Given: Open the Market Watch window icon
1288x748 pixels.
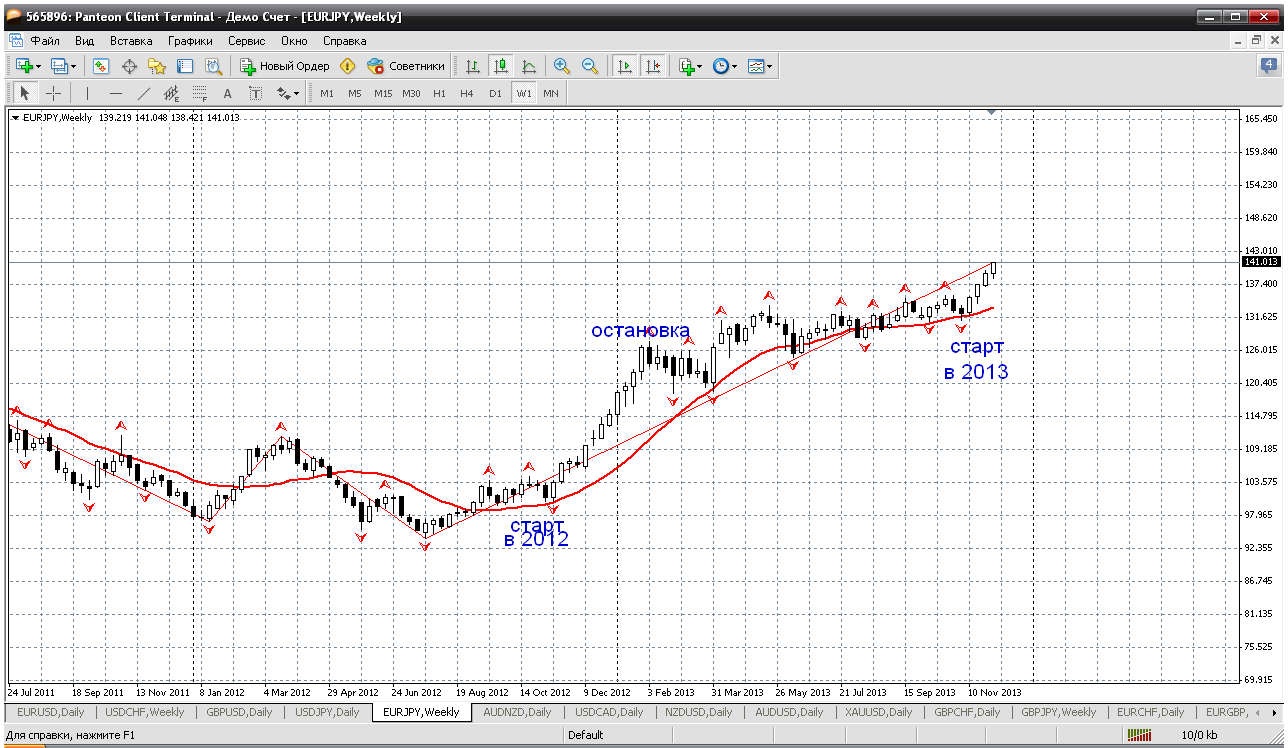Looking at the screenshot, I should point(101,66).
